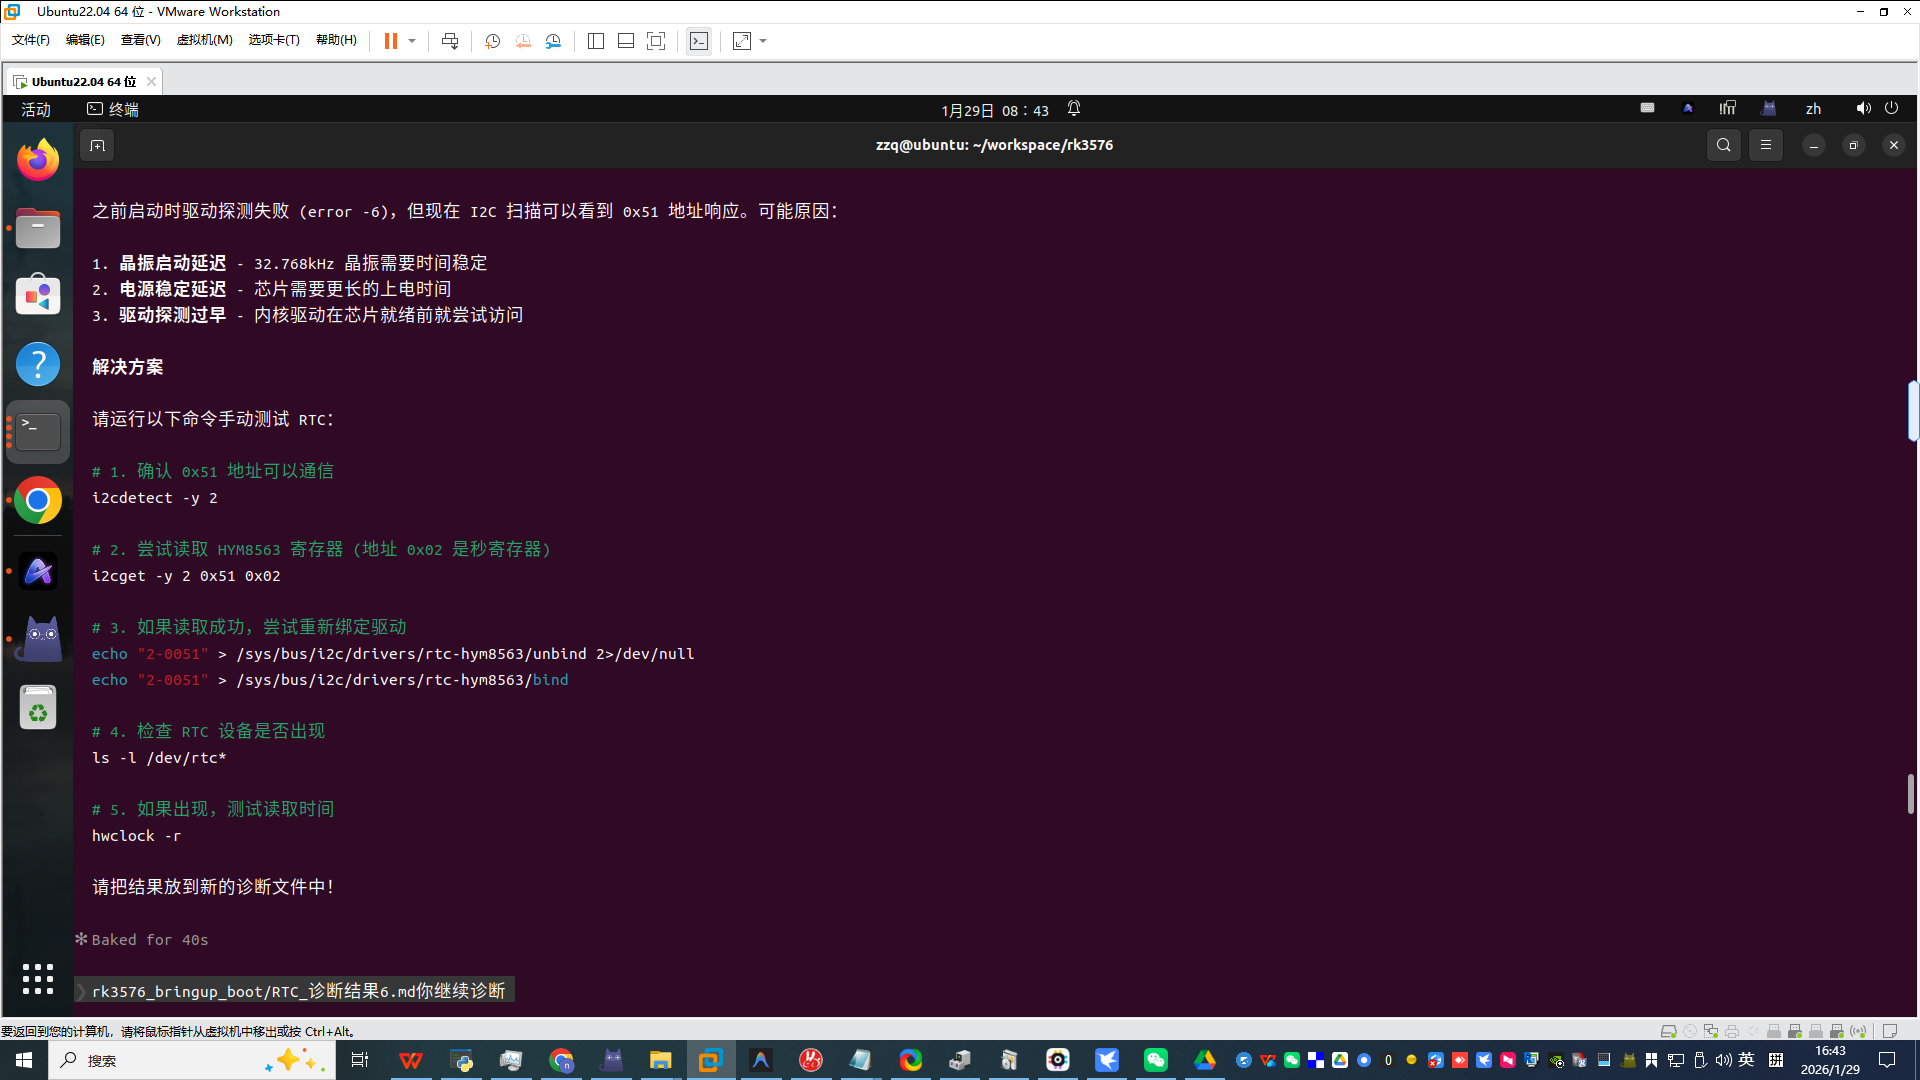The width and height of the screenshot is (1920, 1080).
Task: Toggle the VMware library sidebar view
Action: point(596,41)
